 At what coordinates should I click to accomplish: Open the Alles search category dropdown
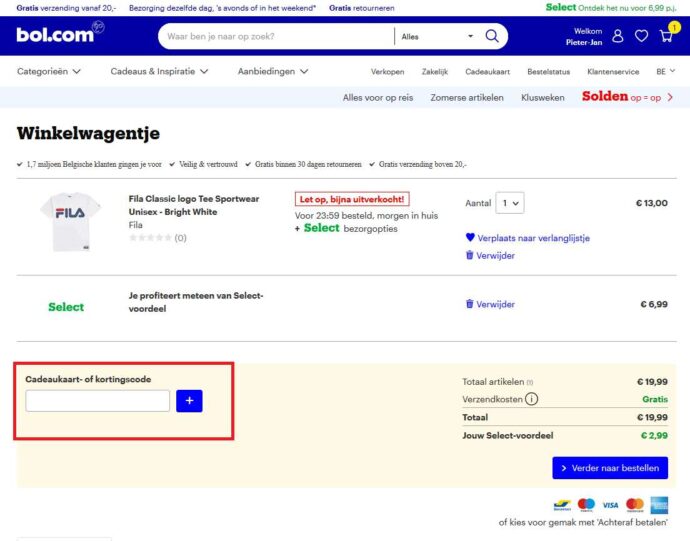[x=437, y=37]
